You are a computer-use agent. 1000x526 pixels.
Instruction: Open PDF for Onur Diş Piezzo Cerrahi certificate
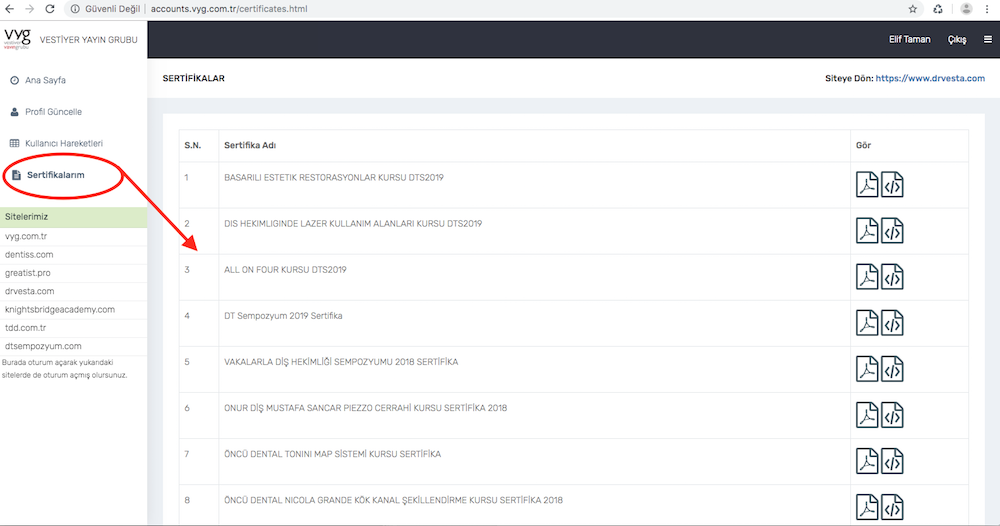pyautogui.click(x=867, y=415)
